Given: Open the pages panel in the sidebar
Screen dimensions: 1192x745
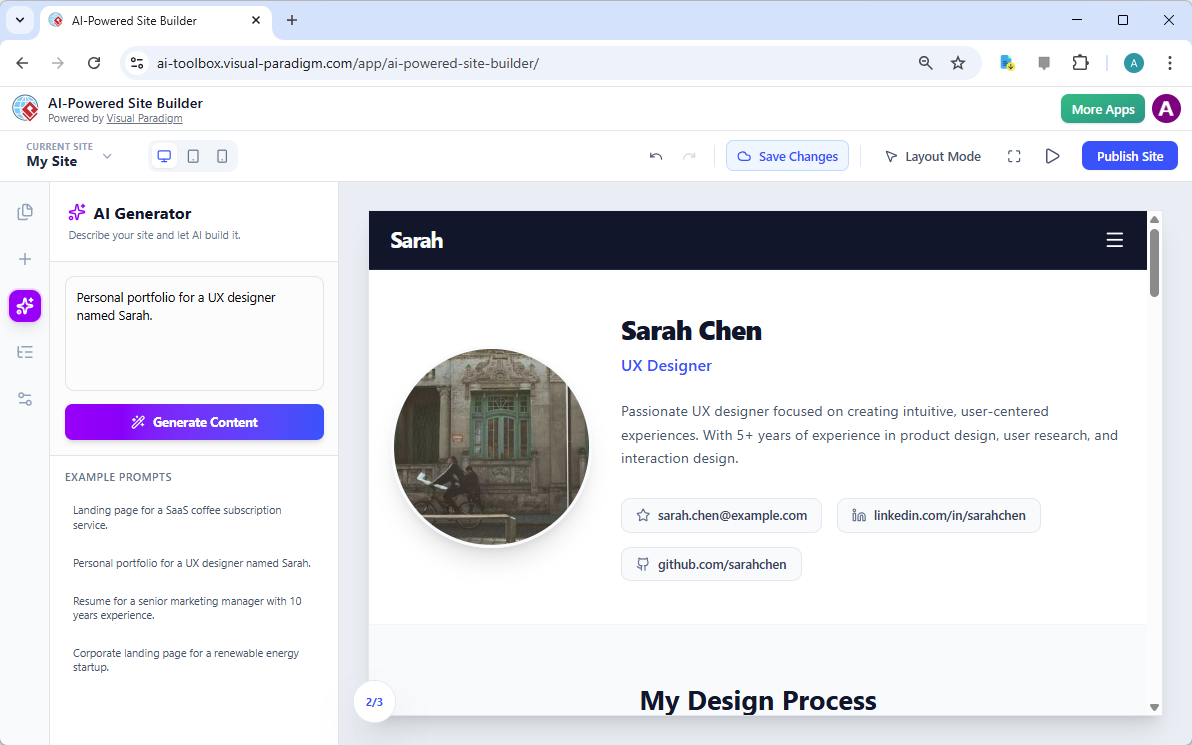Looking at the screenshot, I should pos(25,211).
